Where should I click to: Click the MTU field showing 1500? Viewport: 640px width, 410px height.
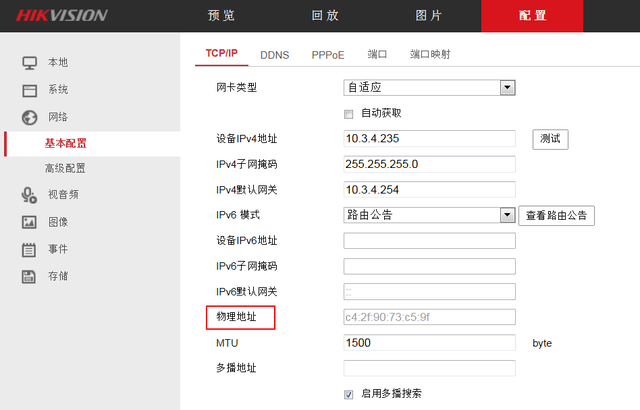[x=429, y=343]
